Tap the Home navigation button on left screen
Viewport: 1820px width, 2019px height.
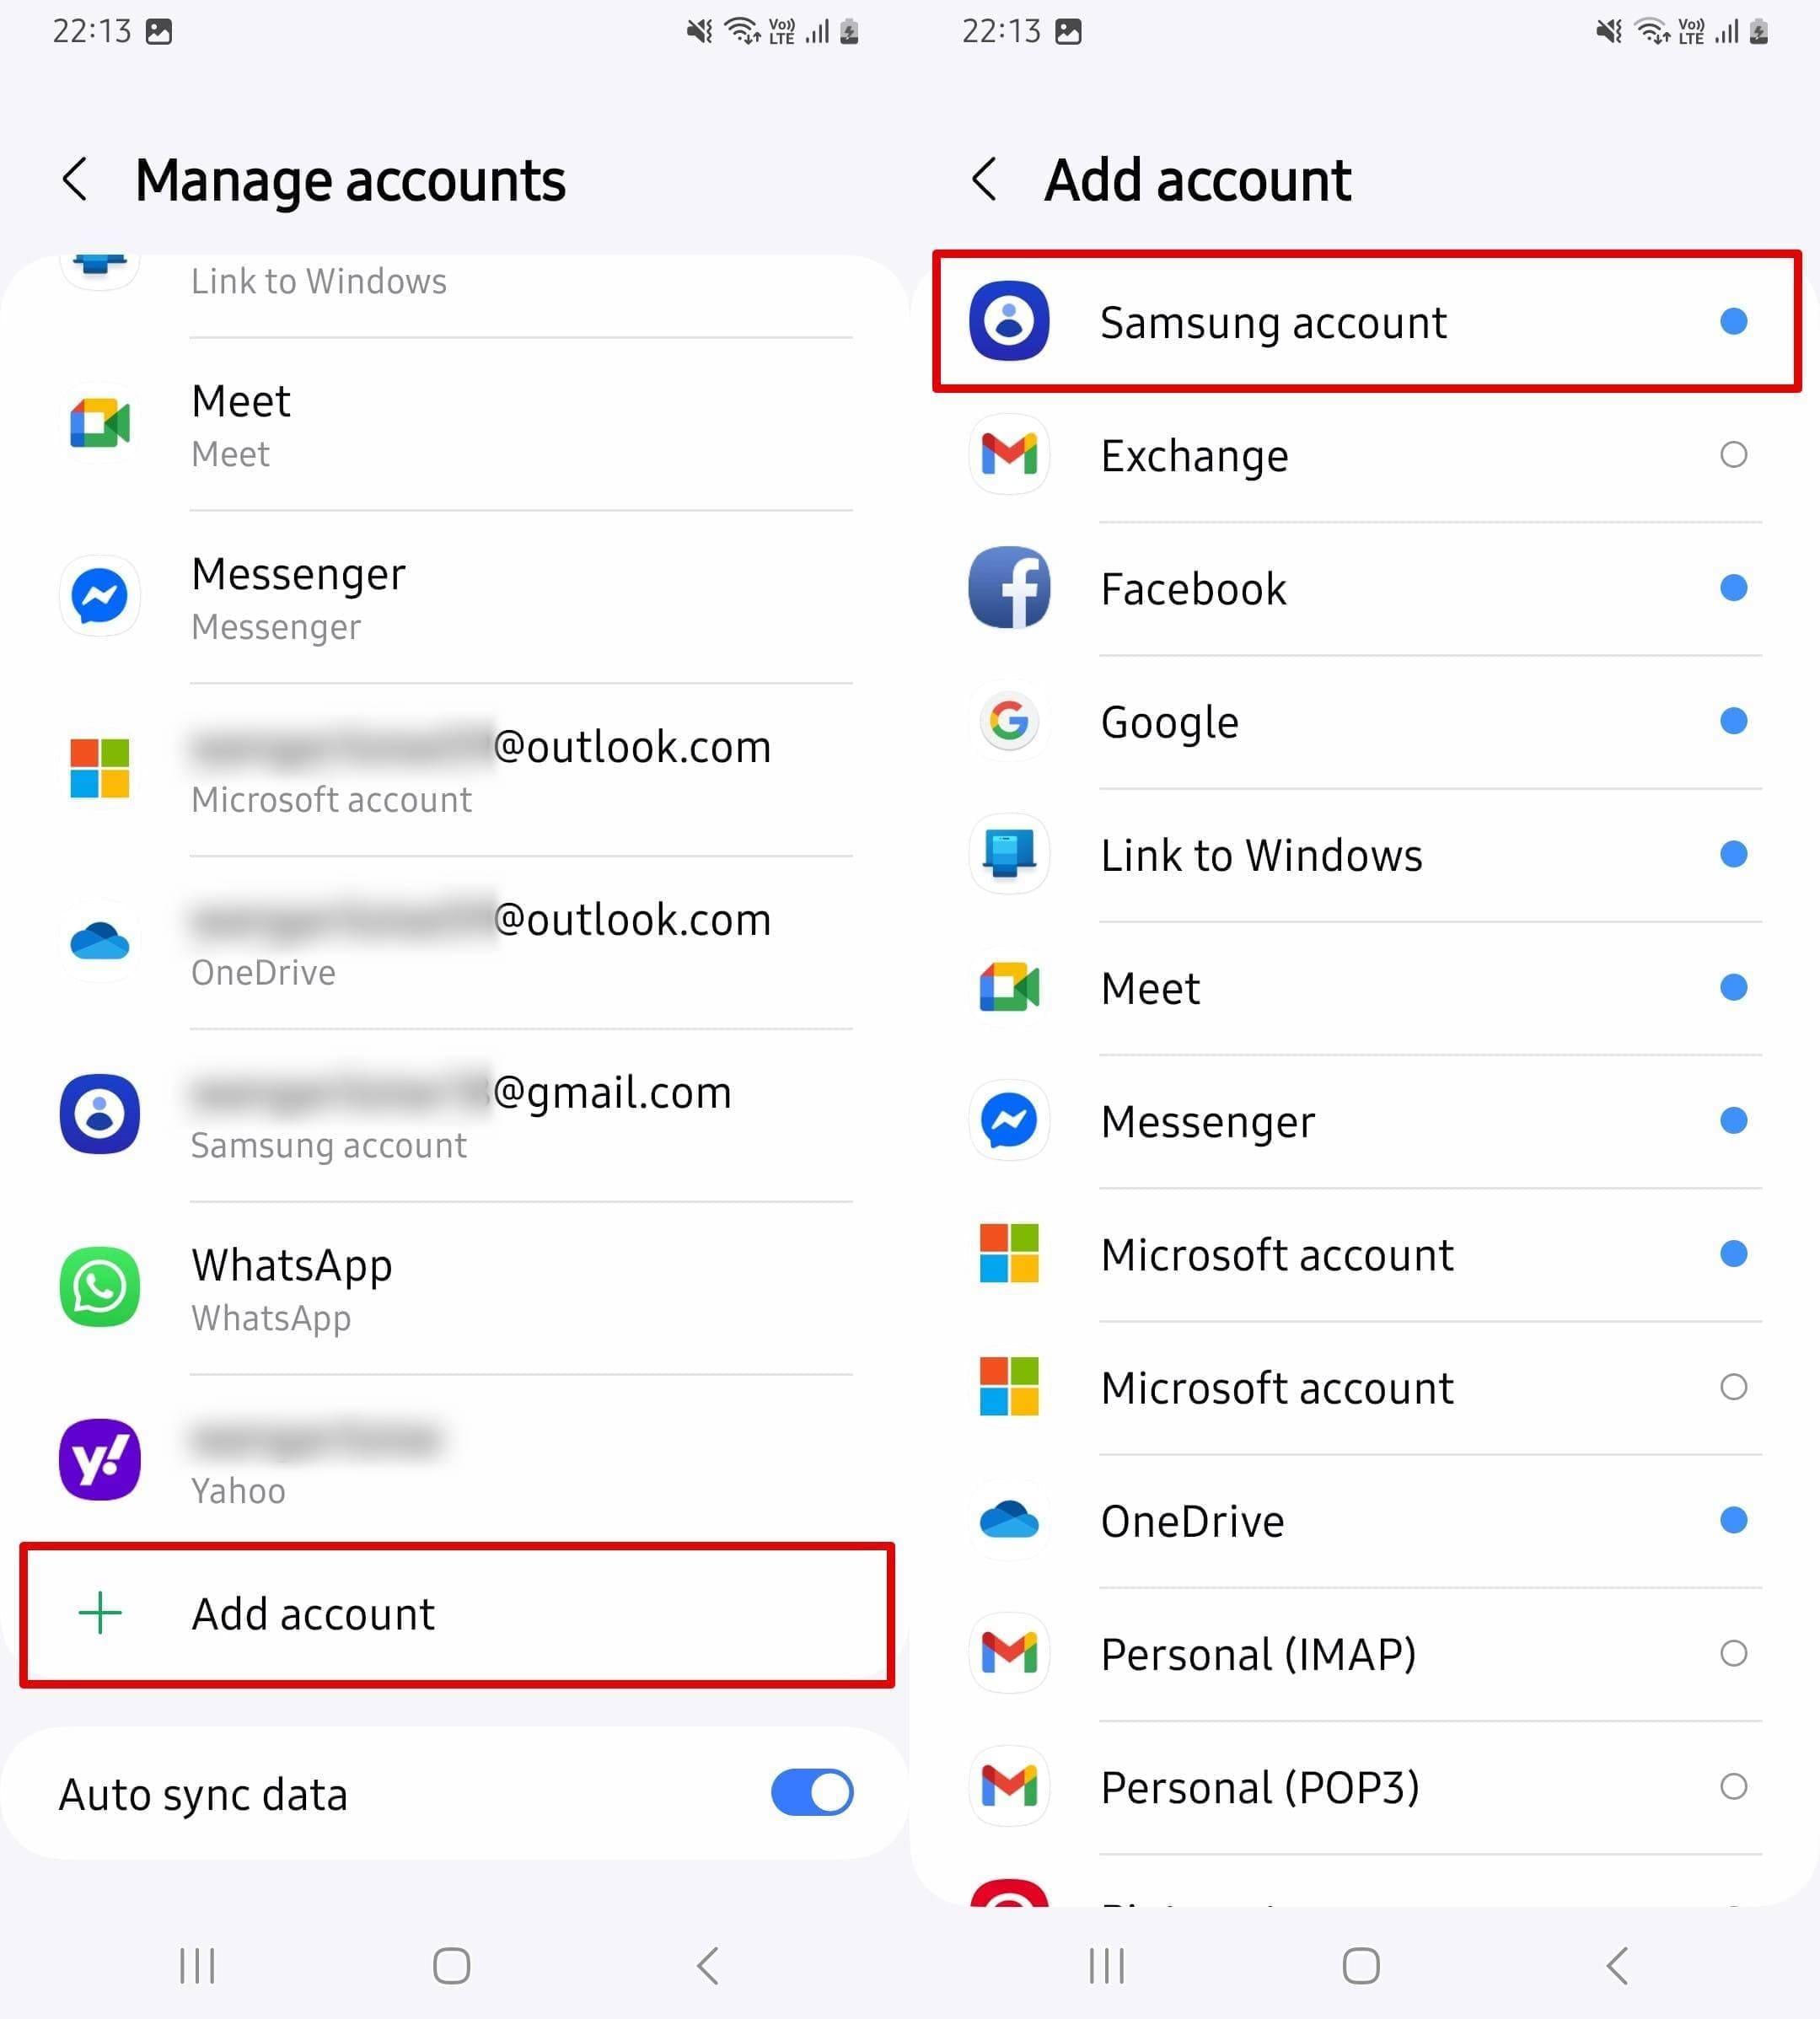click(x=452, y=1966)
